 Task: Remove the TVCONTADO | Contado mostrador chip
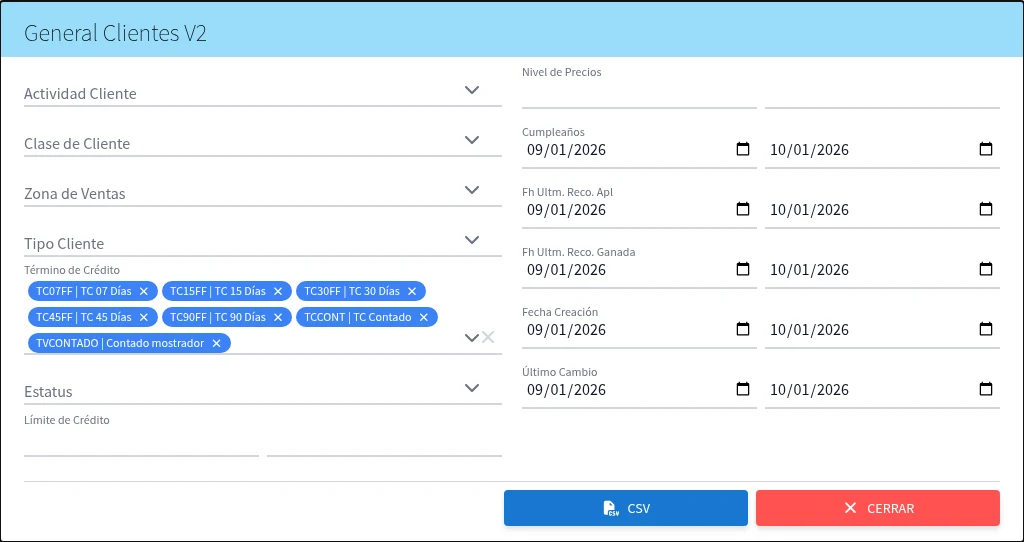216,343
